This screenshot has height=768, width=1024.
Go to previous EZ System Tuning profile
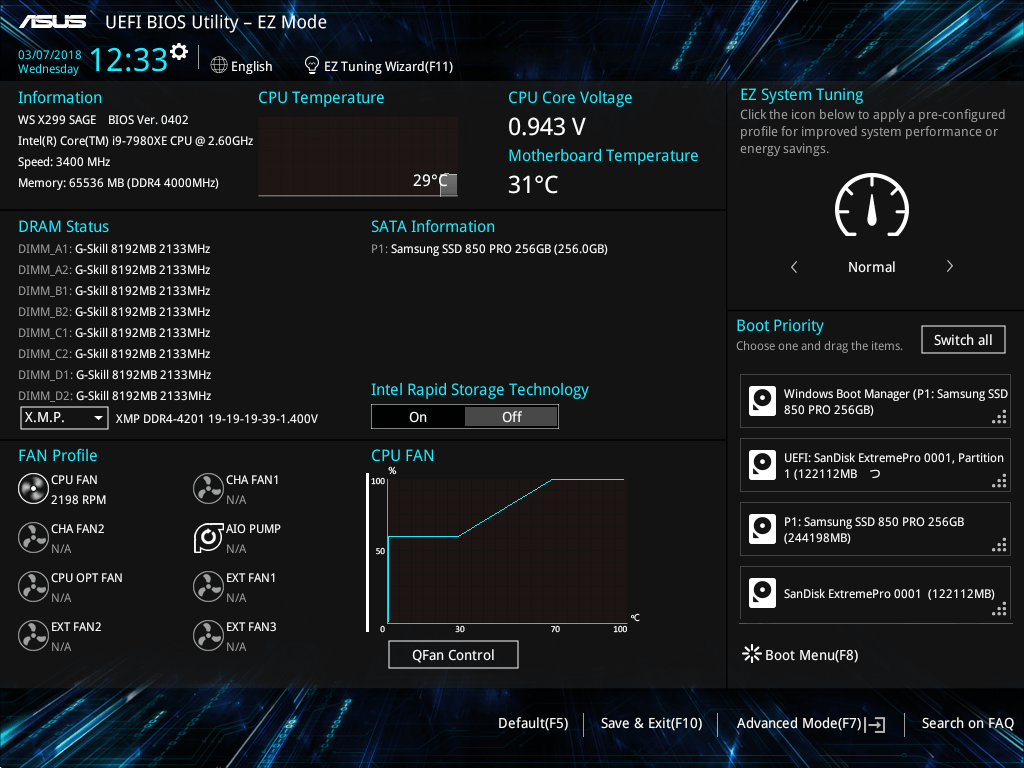coord(794,266)
